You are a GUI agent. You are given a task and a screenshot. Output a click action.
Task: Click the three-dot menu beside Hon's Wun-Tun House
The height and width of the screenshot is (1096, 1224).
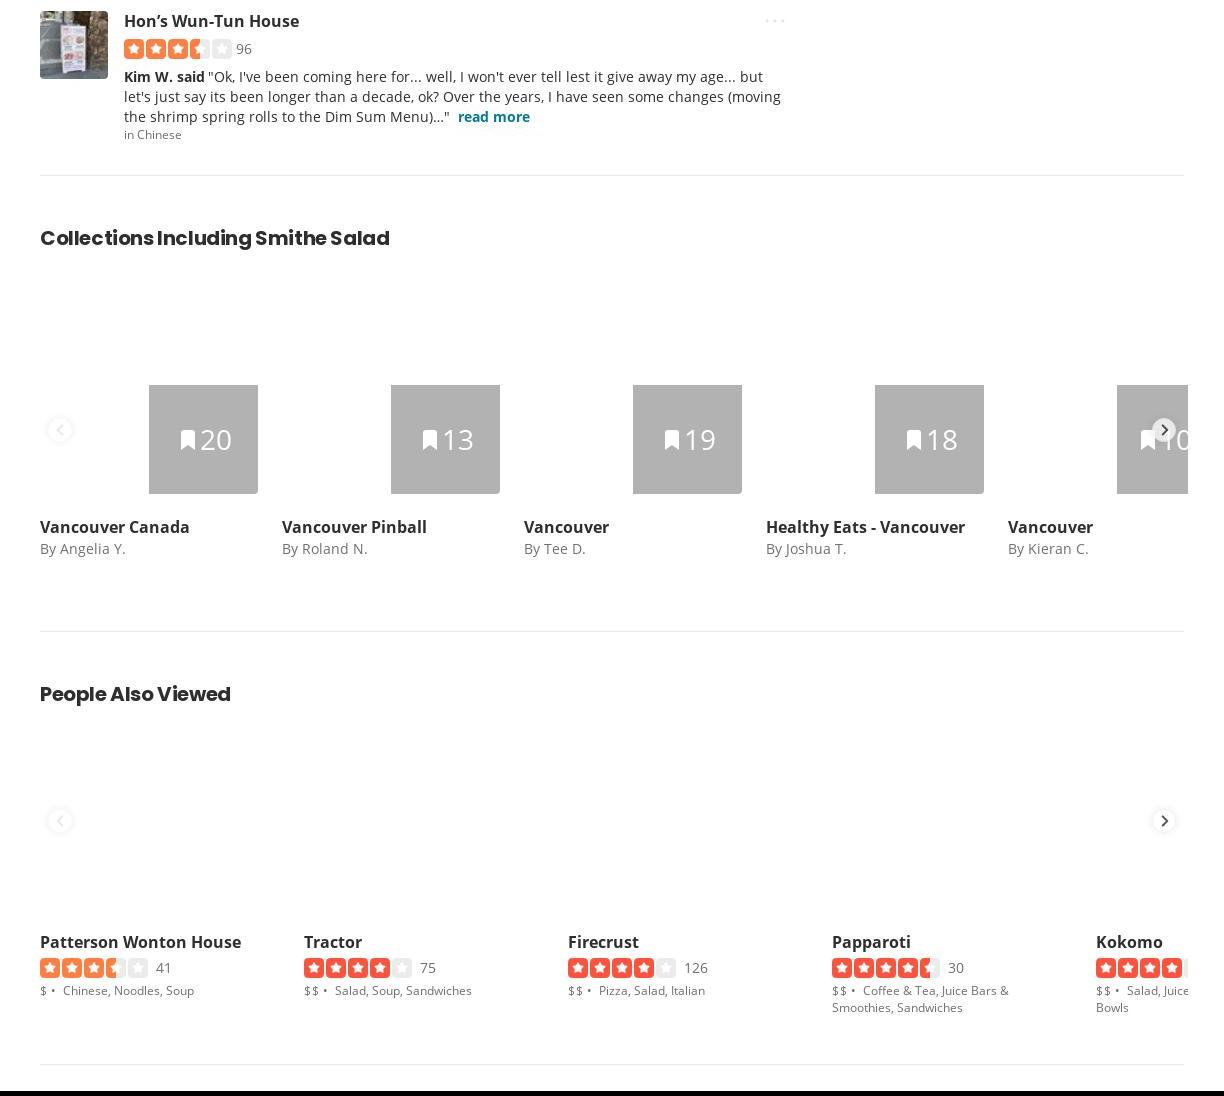pos(774,21)
